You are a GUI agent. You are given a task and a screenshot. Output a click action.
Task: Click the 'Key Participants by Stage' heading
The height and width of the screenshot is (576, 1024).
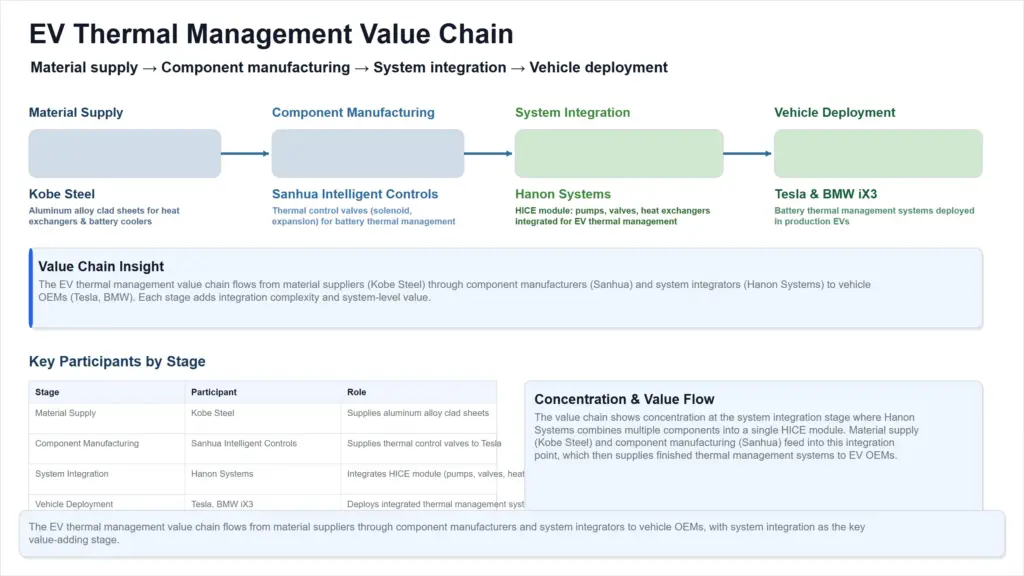click(117, 361)
